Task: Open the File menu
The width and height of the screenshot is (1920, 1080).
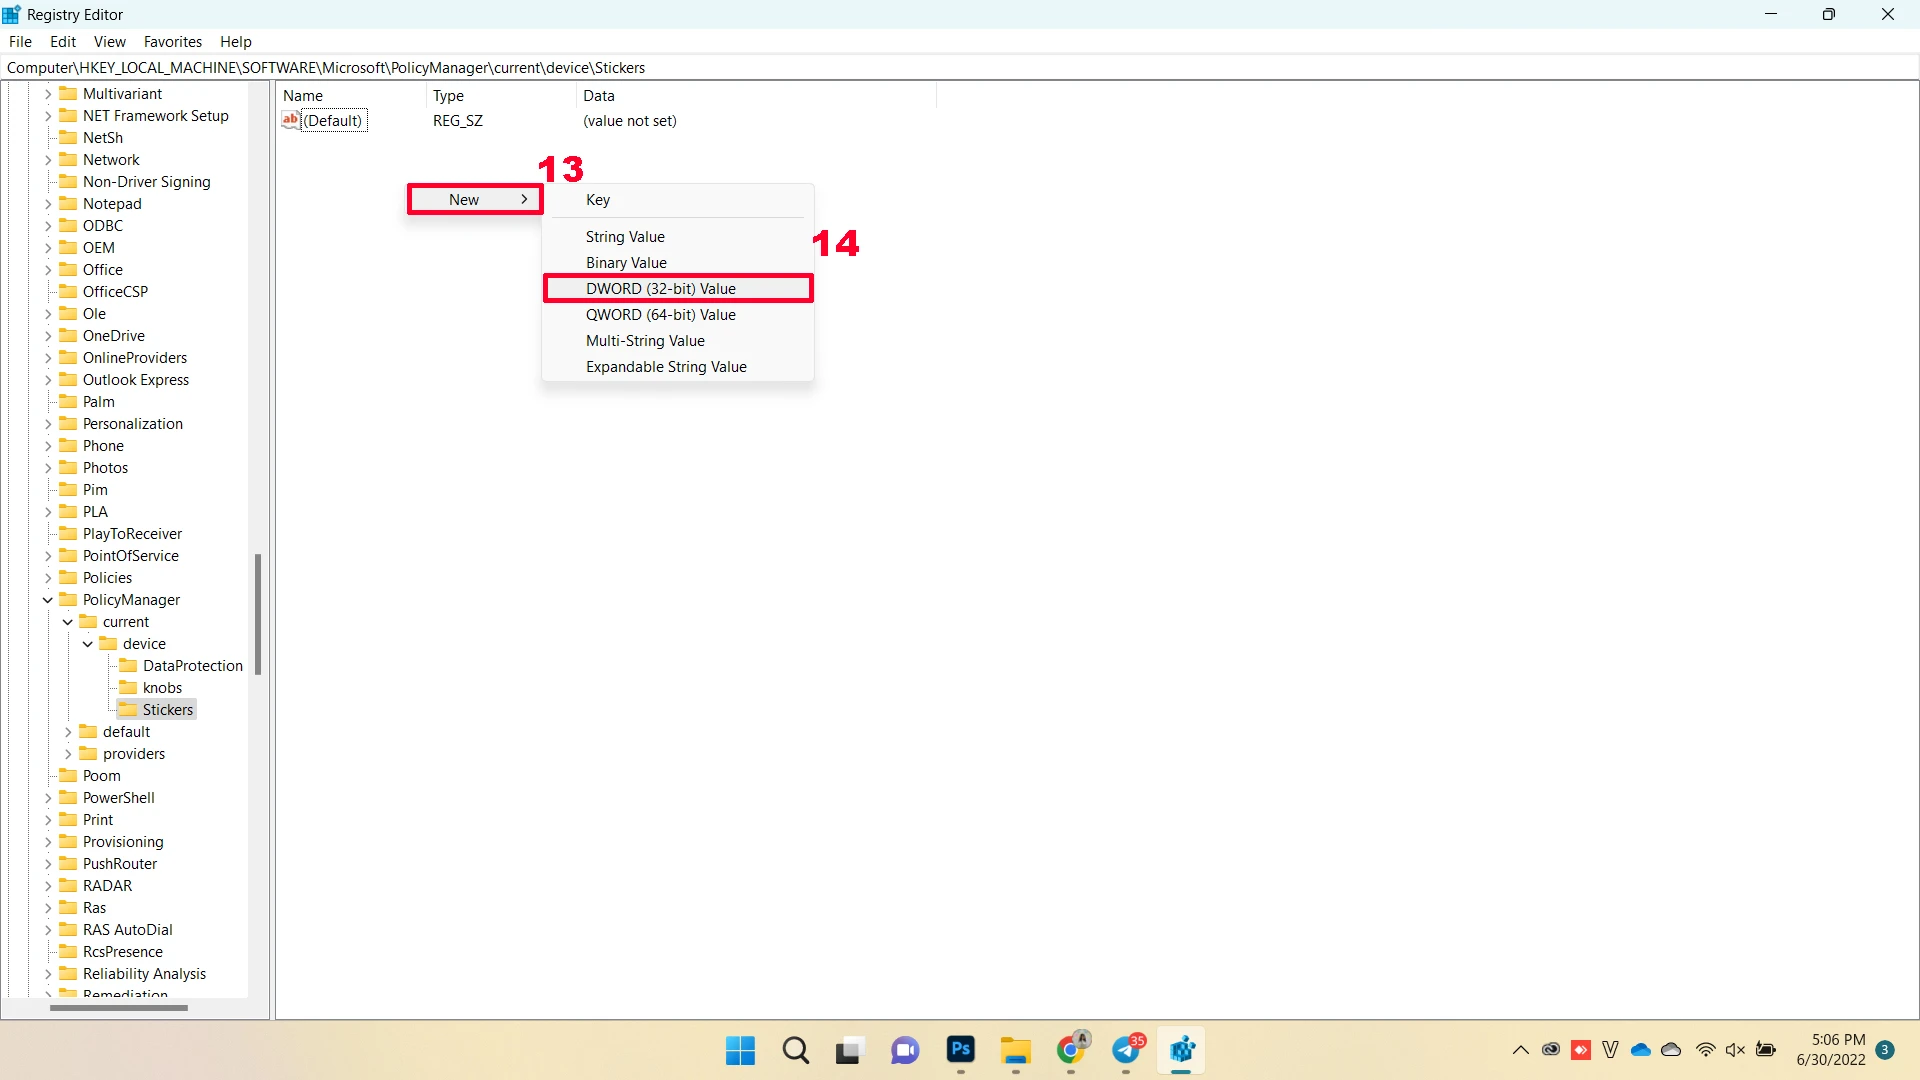Action: tap(20, 41)
